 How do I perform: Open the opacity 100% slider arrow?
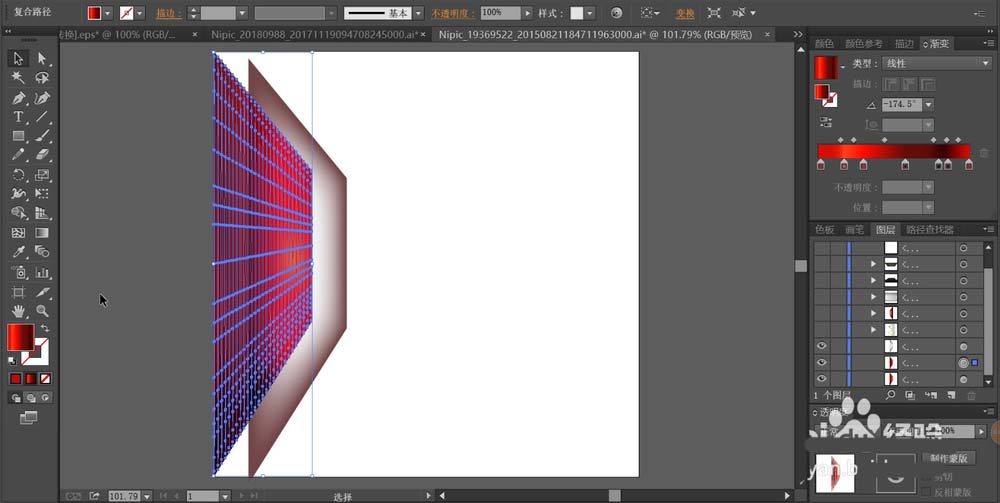point(527,13)
